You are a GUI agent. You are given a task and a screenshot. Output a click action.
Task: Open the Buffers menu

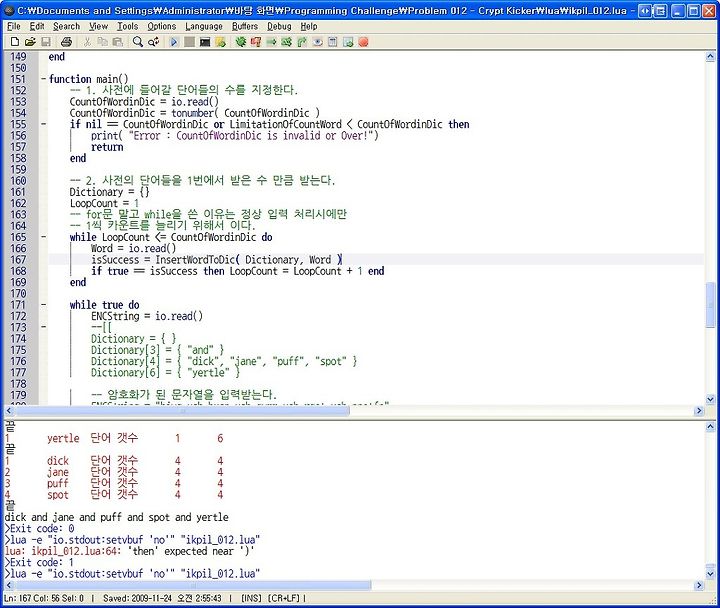(245, 27)
